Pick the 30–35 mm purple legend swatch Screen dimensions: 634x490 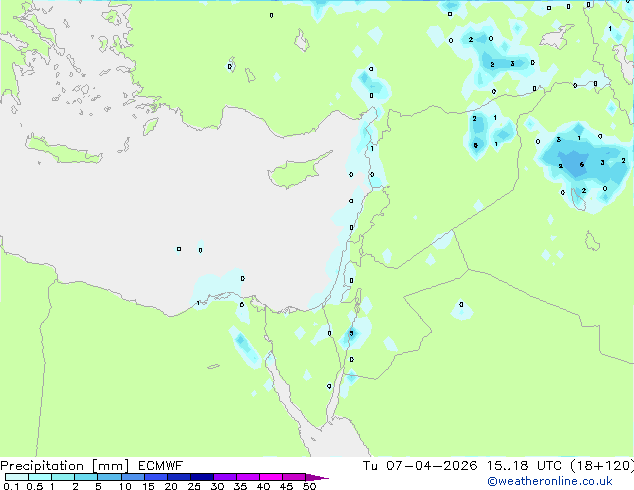225,477
